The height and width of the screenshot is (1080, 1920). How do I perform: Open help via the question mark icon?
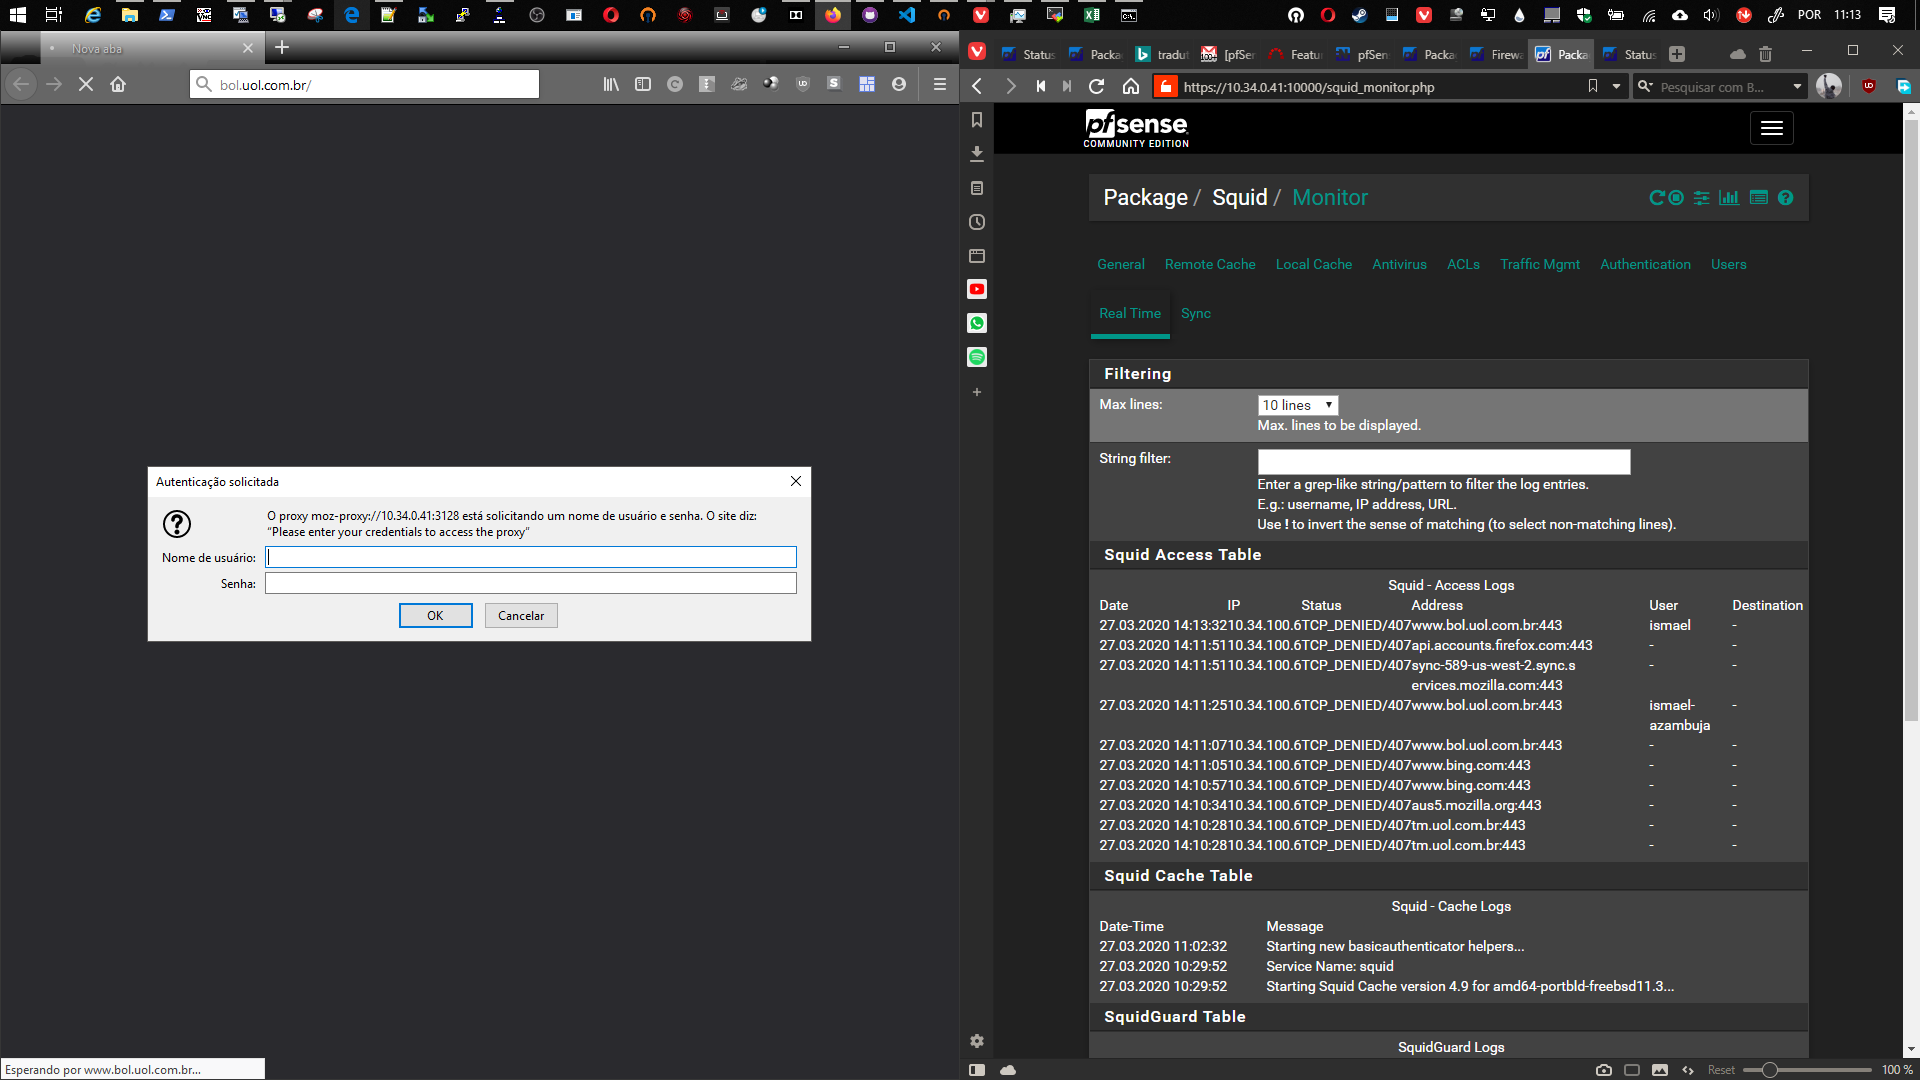click(1786, 198)
